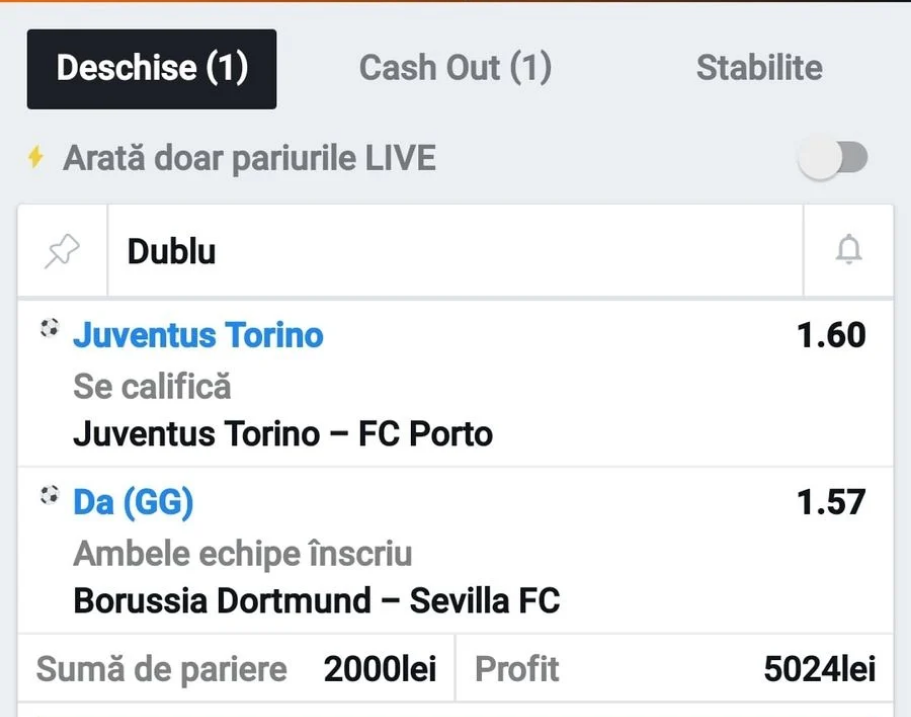Open the Da (GG) selection link
911x717 pixels.
click(133, 502)
